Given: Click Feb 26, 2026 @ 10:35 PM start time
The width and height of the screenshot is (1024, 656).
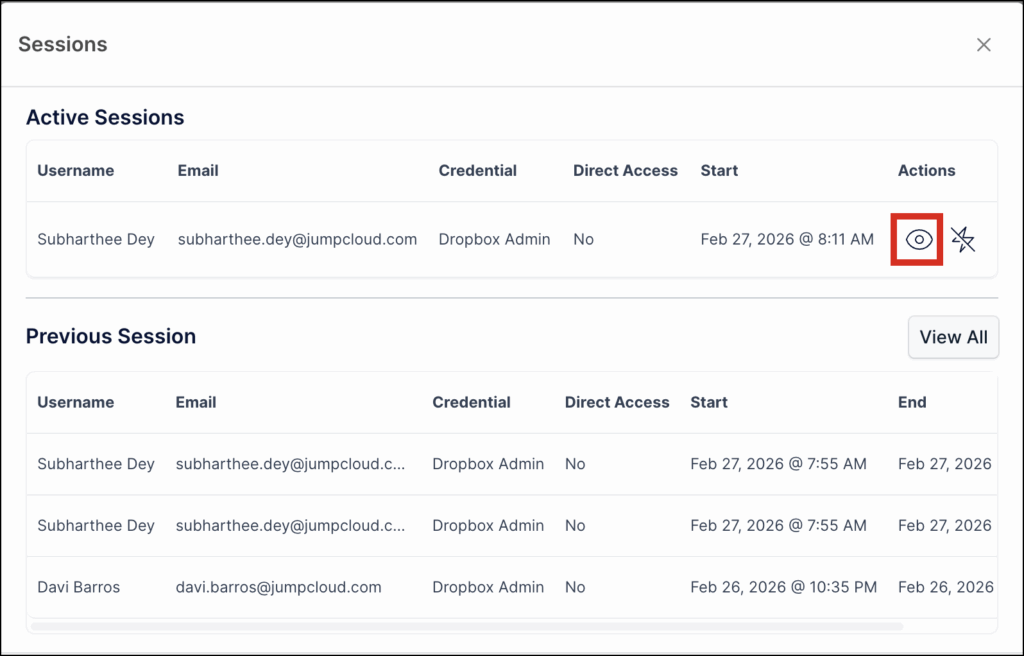Looking at the screenshot, I should [x=783, y=587].
